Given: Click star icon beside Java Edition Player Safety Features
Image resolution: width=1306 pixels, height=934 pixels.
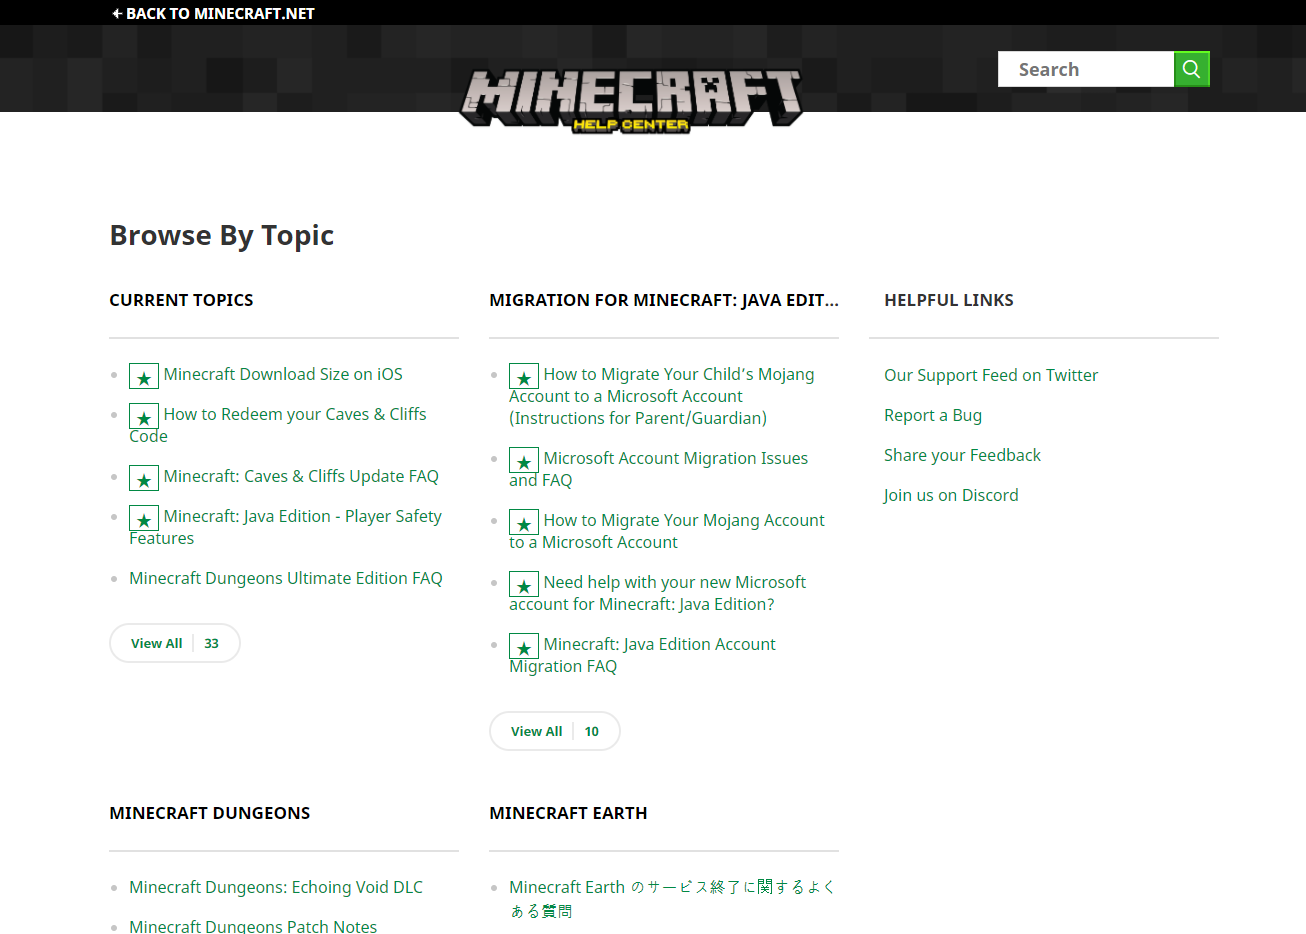Looking at the screenshot, I should click(144, 518).
